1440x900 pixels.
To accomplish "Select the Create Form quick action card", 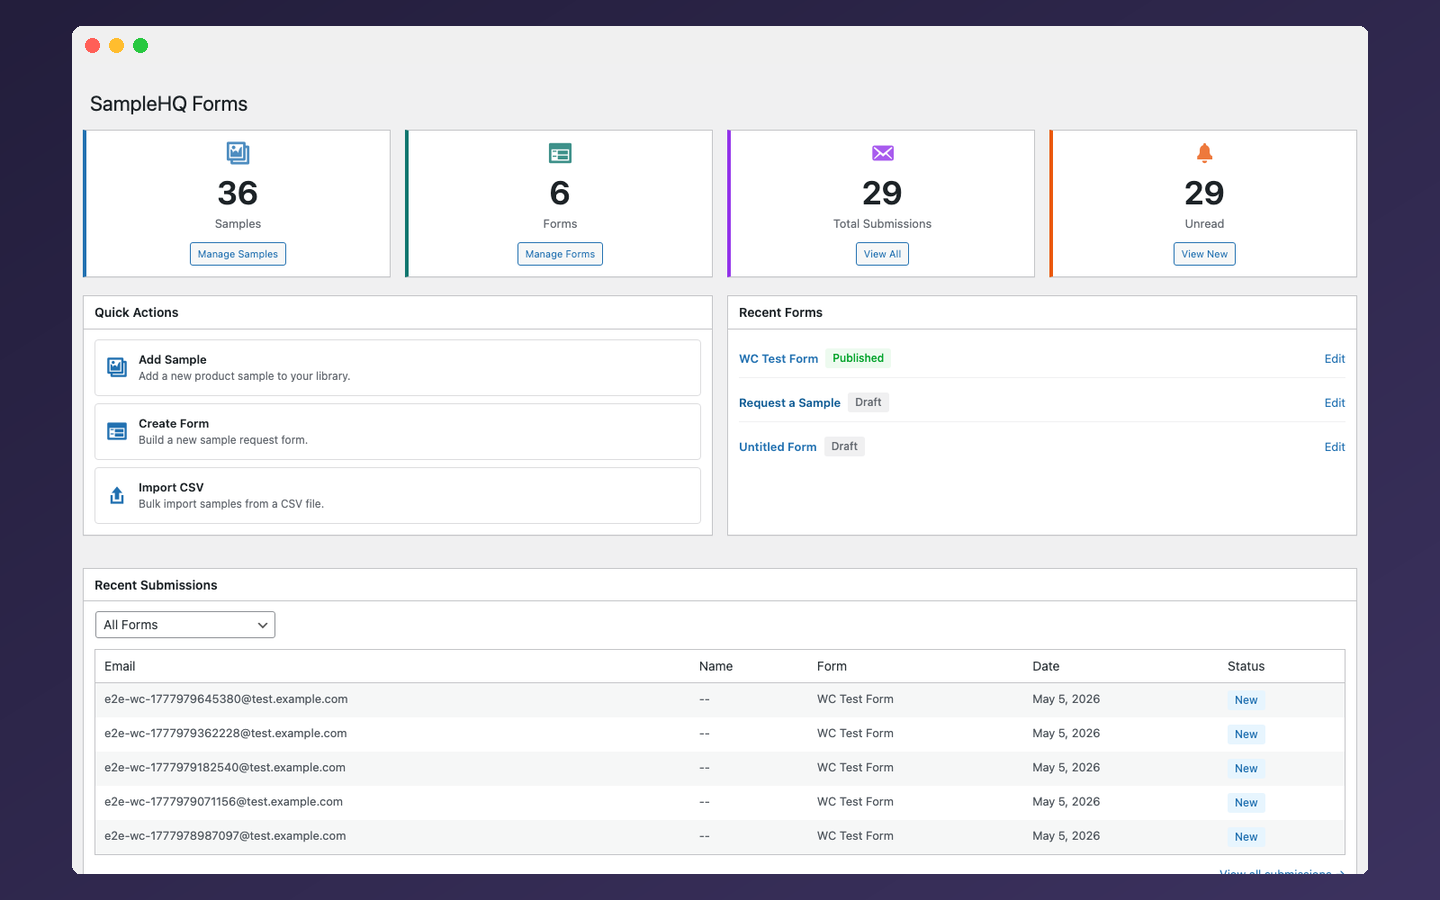I will [x=398, y=432].
